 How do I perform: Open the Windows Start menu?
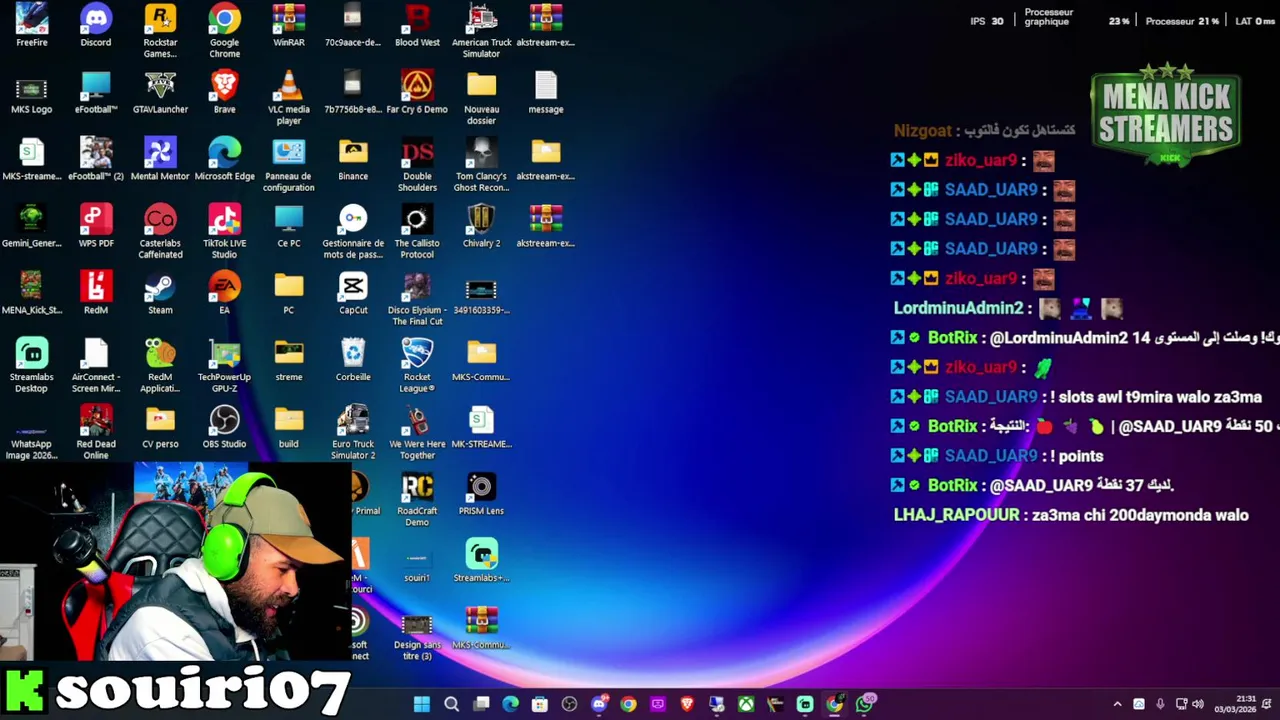click(422, 704)
